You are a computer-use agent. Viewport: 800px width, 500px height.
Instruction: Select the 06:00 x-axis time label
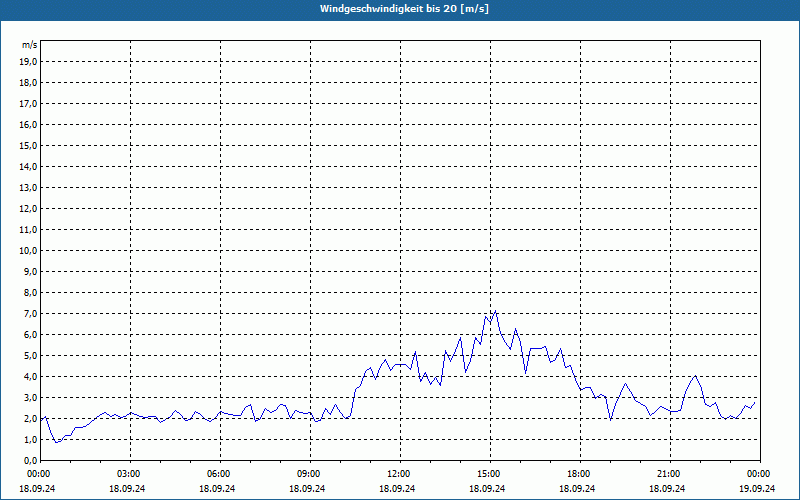[219, 474]
